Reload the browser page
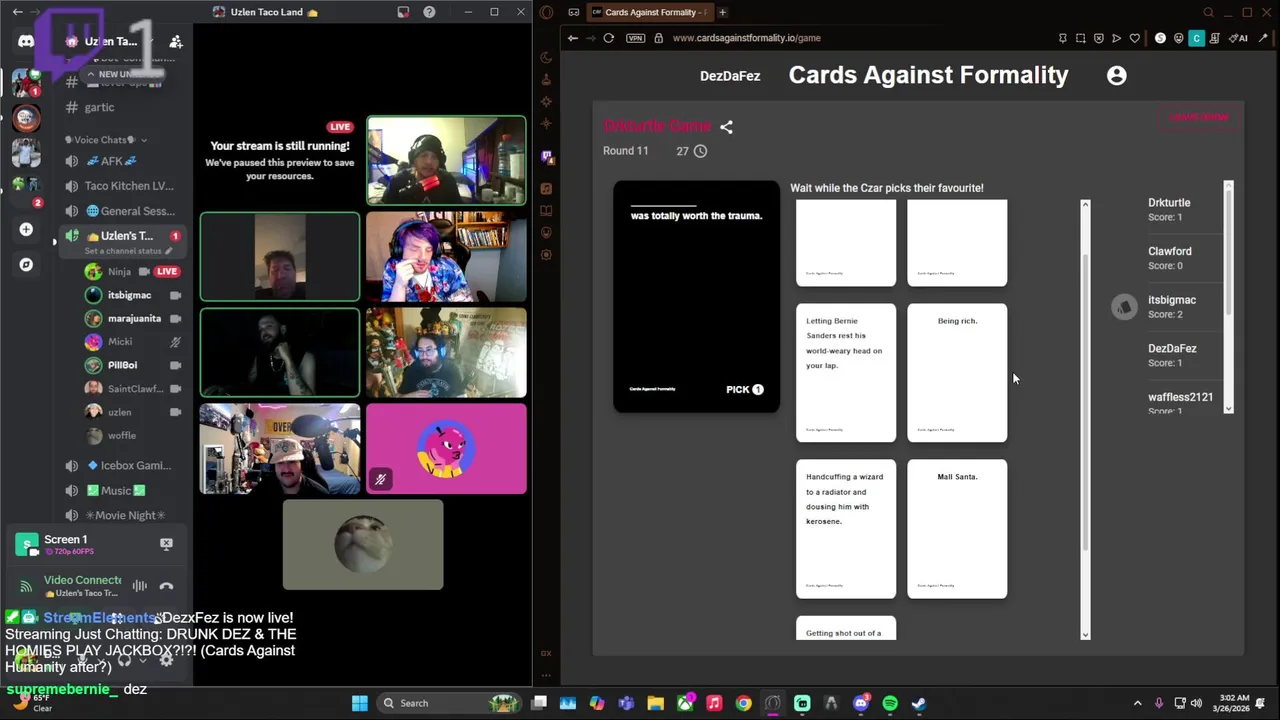This screenshot has height=720, width=1280. point(608,38)
